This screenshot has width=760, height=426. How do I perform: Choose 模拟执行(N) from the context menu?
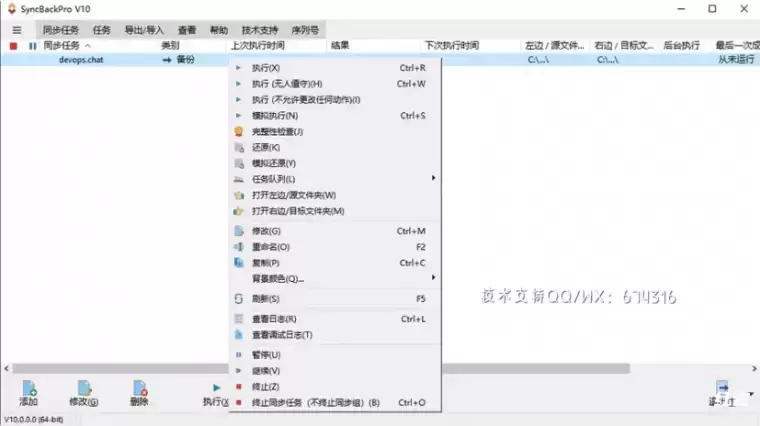click(335, 116)
